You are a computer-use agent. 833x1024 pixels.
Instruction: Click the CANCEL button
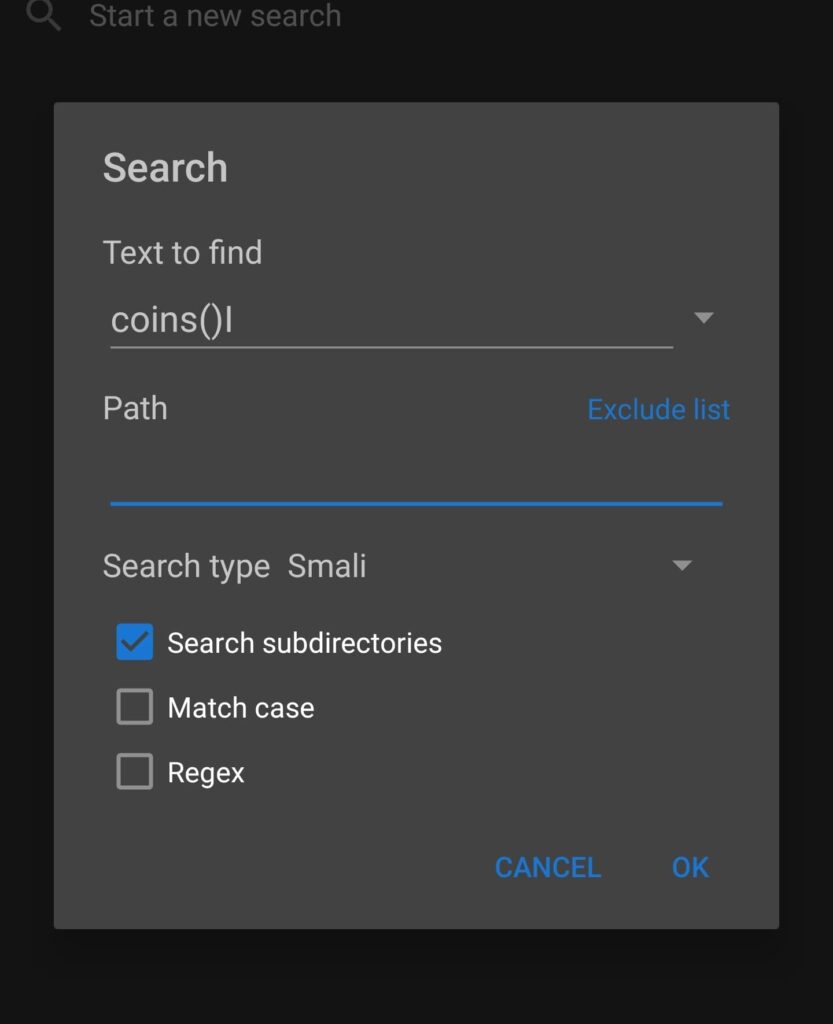coord(548,867)
